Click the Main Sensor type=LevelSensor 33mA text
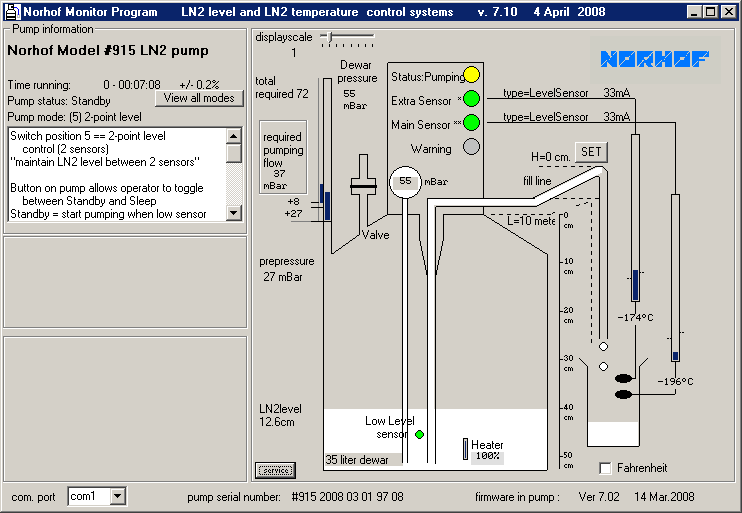The height and width of the screenshot is (513, 742). (566, 117)
